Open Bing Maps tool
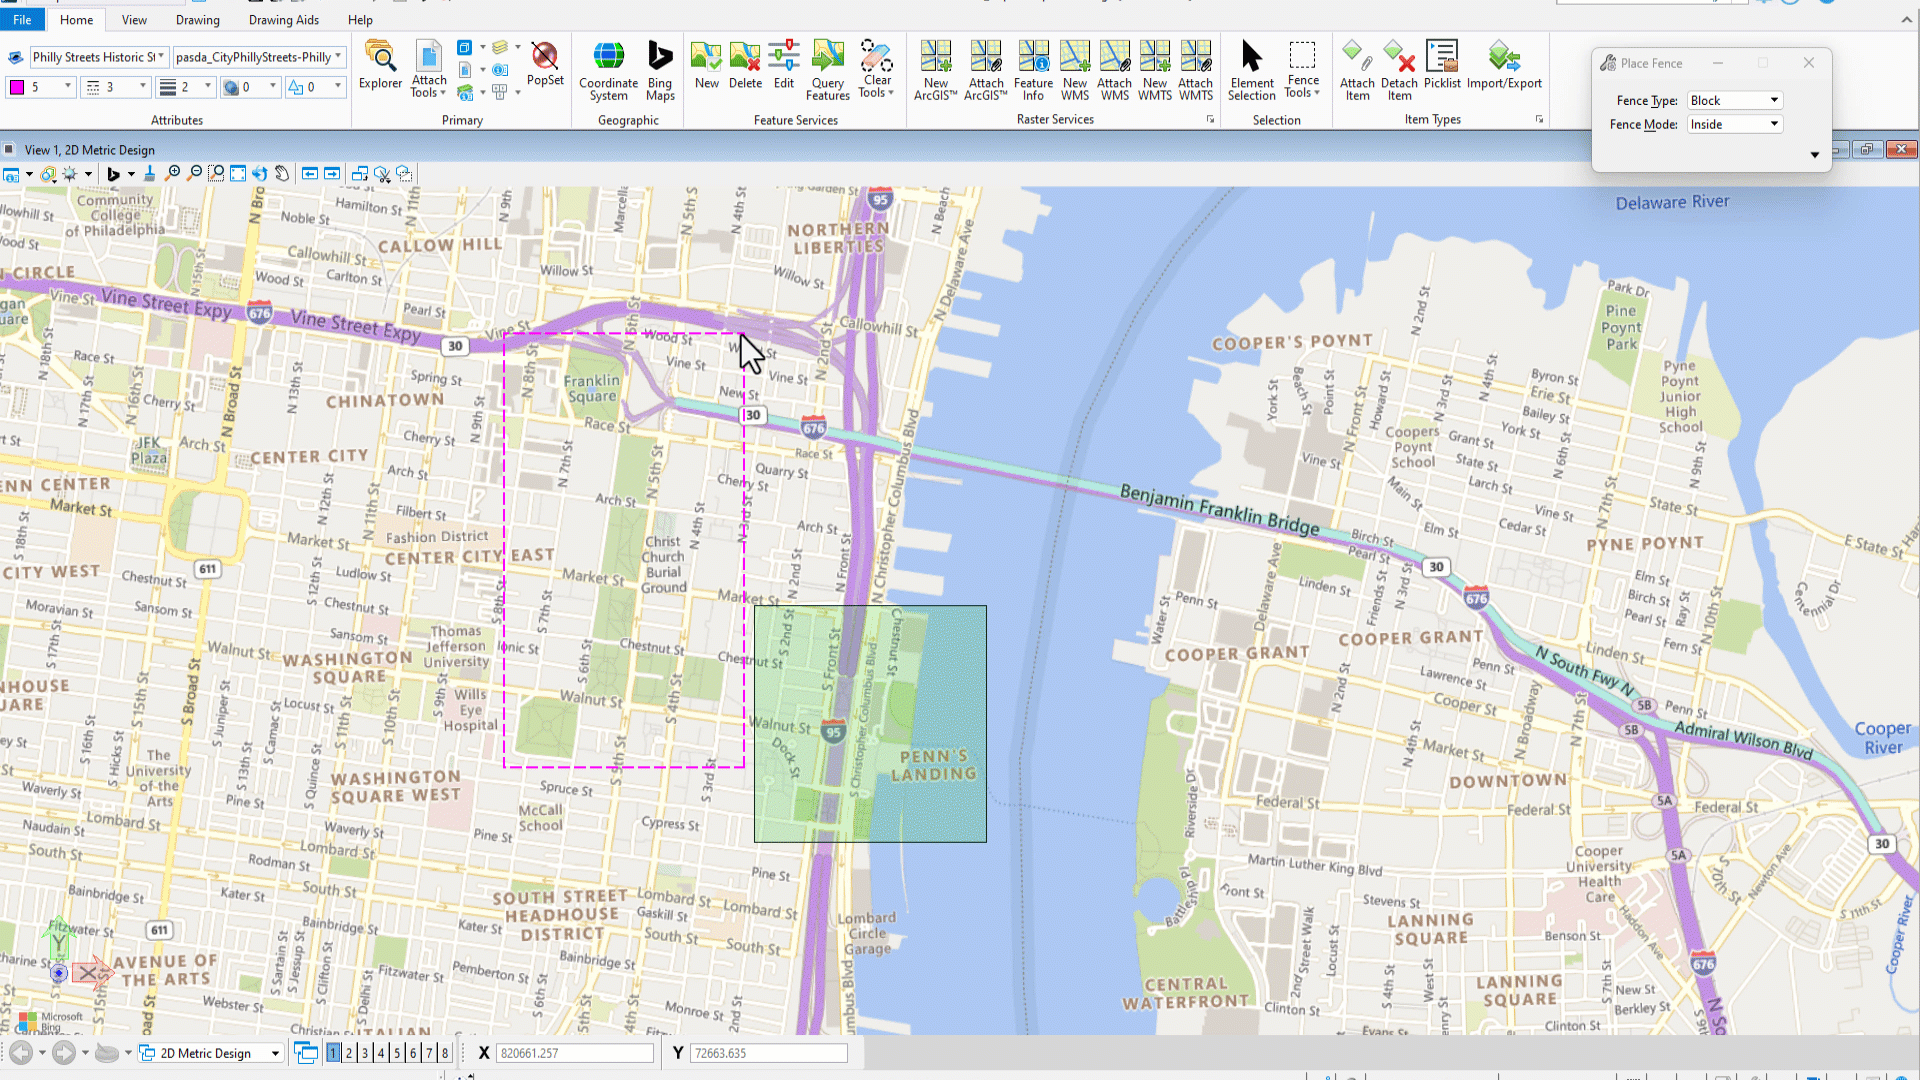Image resolution: width=1920 pixels, height=1080 pixels. click(x=660, y=71)
